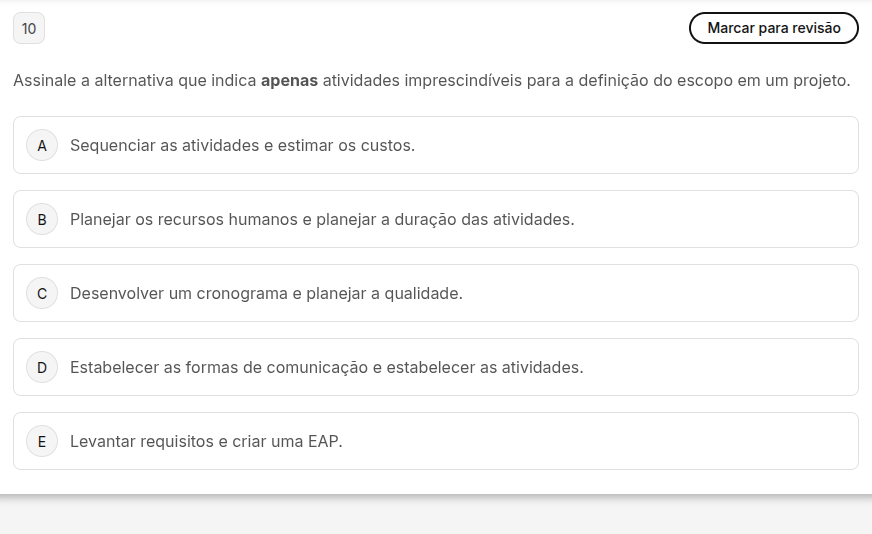This screenshot has width=872, height=534.
Task: Select the question number 10 badge
Action: tap(29, 28)
